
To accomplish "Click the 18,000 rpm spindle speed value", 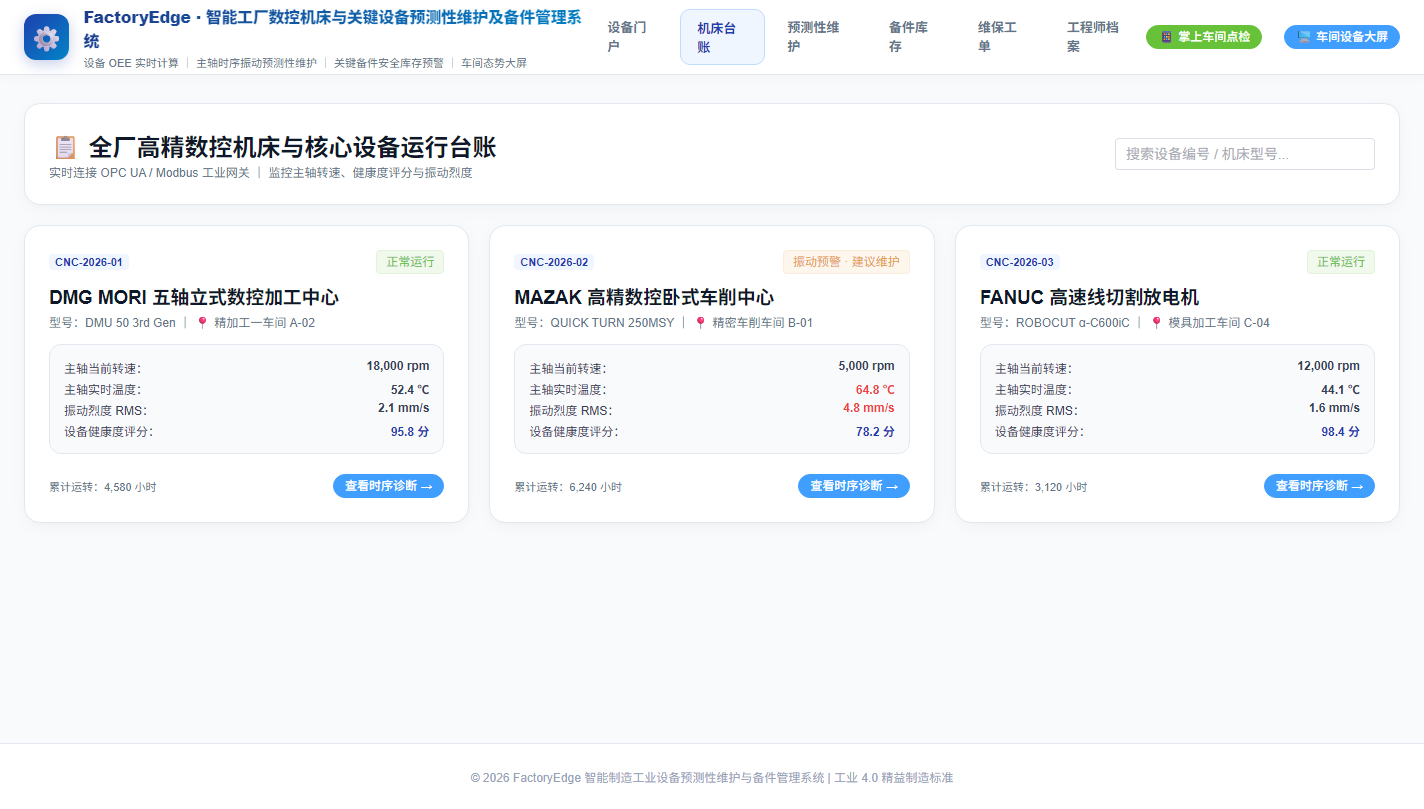I will pos(398,366).
